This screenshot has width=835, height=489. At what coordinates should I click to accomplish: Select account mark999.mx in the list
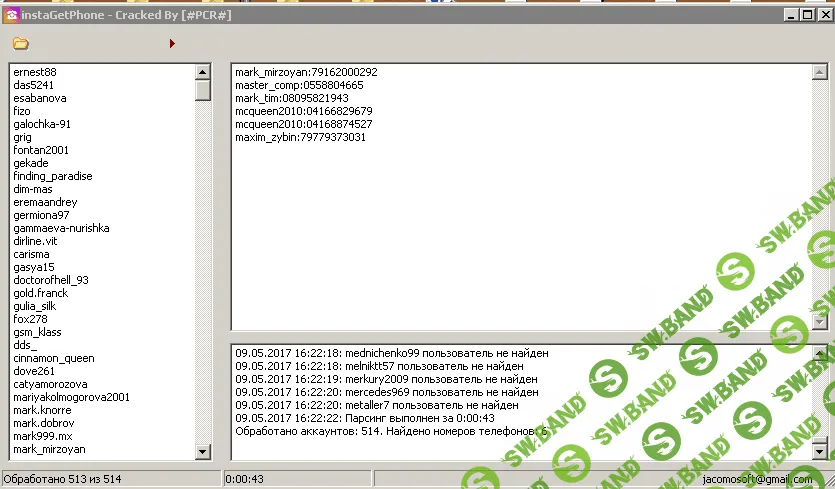pyautogui.click(x=43, y=436)
